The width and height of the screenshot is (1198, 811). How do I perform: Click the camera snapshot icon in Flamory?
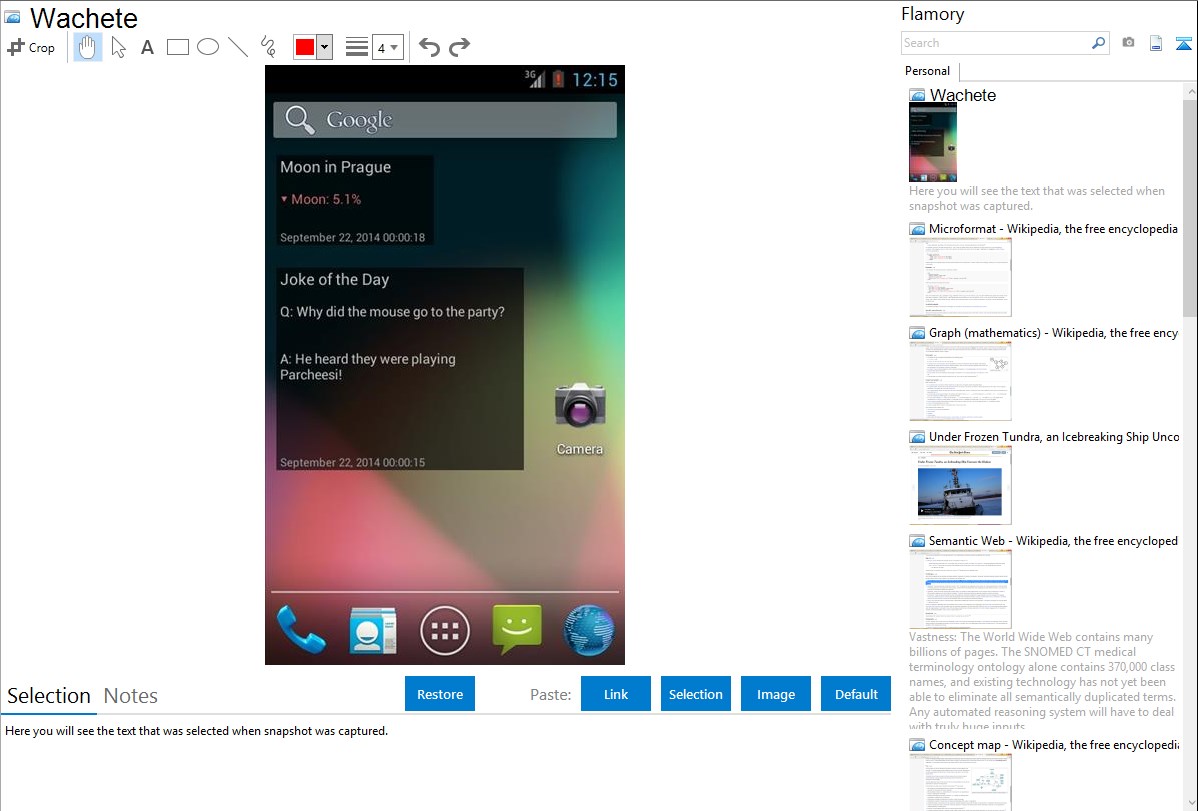(1128, 43)
